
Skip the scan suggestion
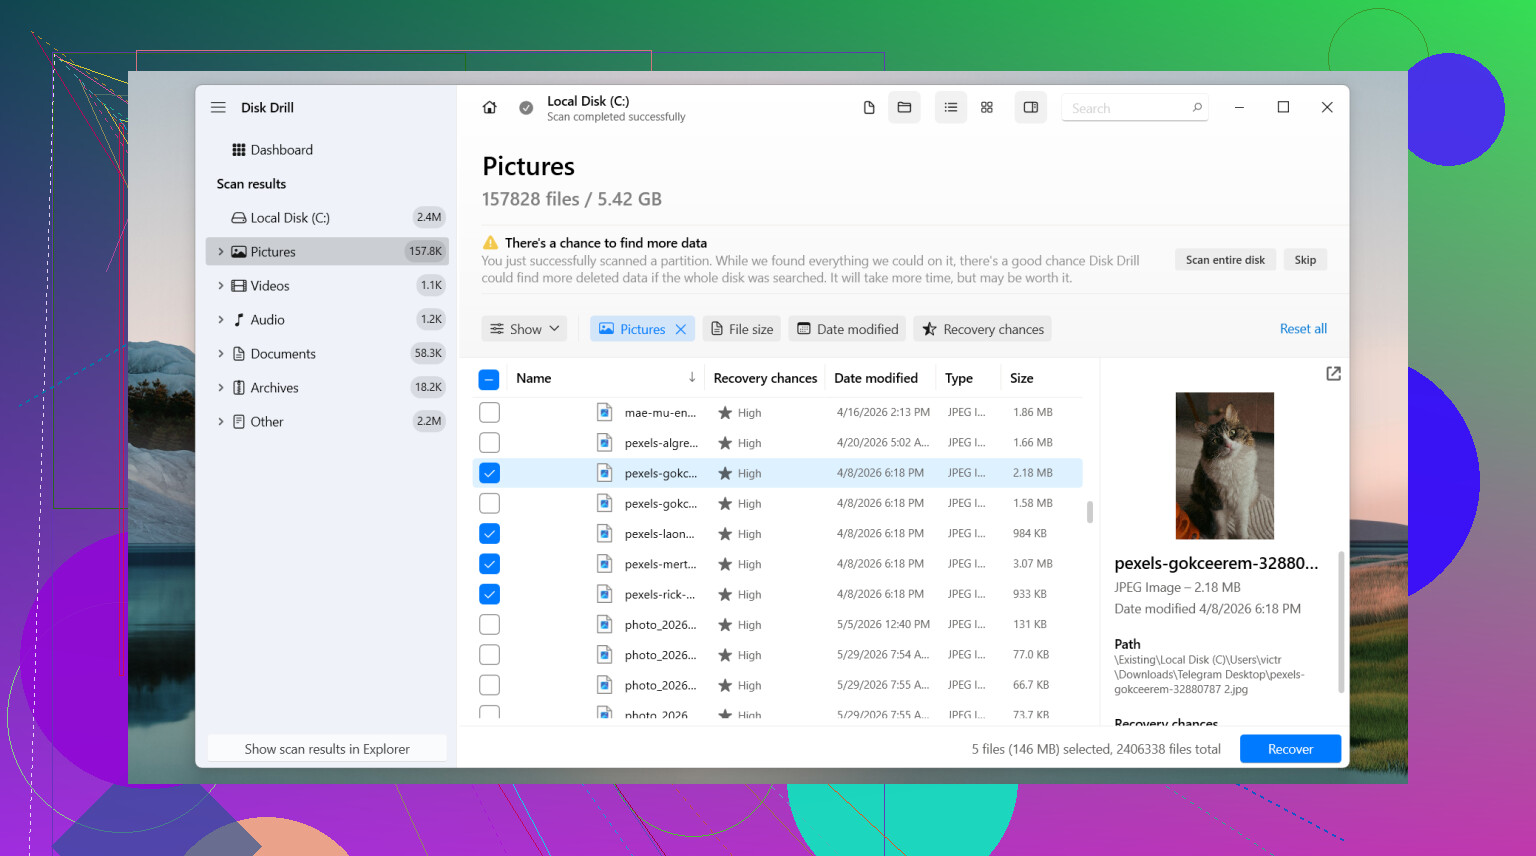[x=1305, y=260]
